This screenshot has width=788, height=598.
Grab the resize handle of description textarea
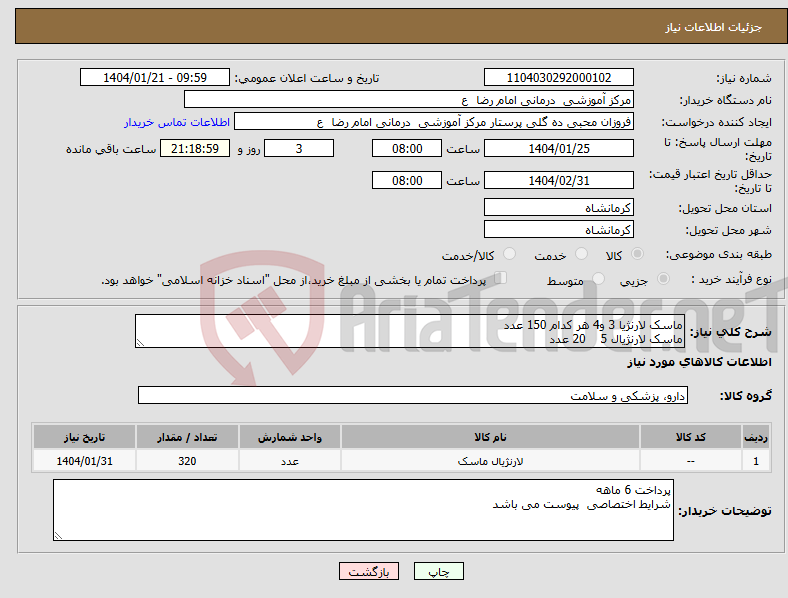(140, 343)
